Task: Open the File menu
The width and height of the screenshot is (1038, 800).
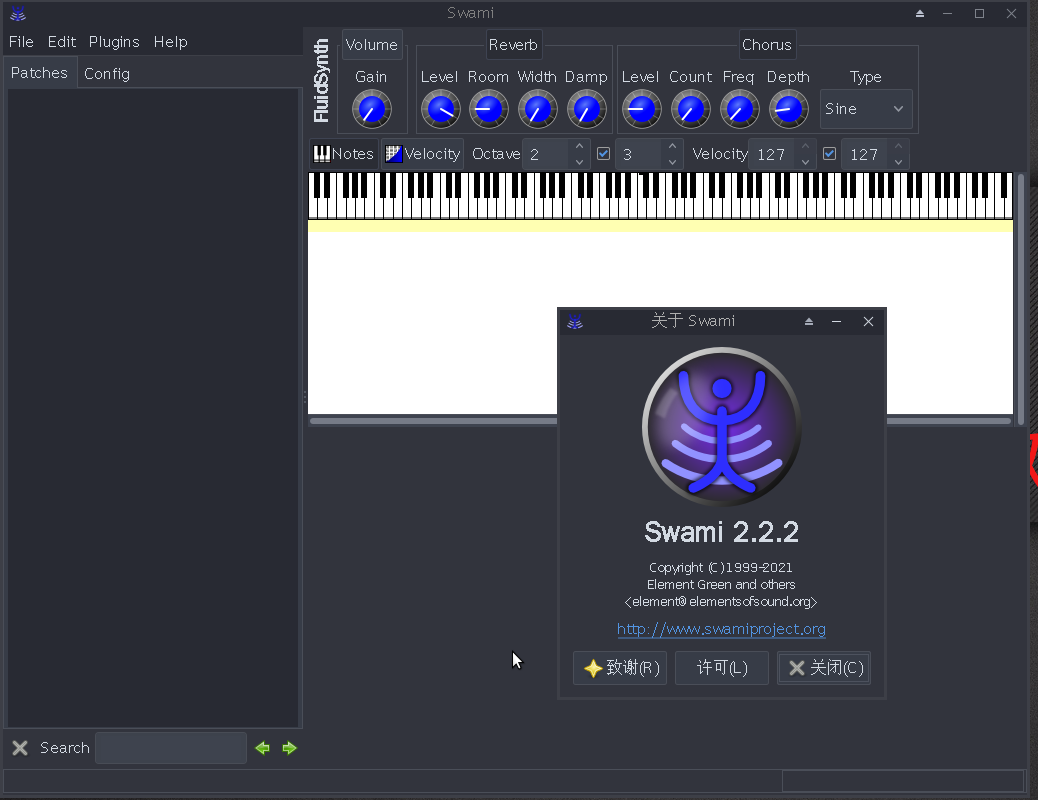Action: 21,42
